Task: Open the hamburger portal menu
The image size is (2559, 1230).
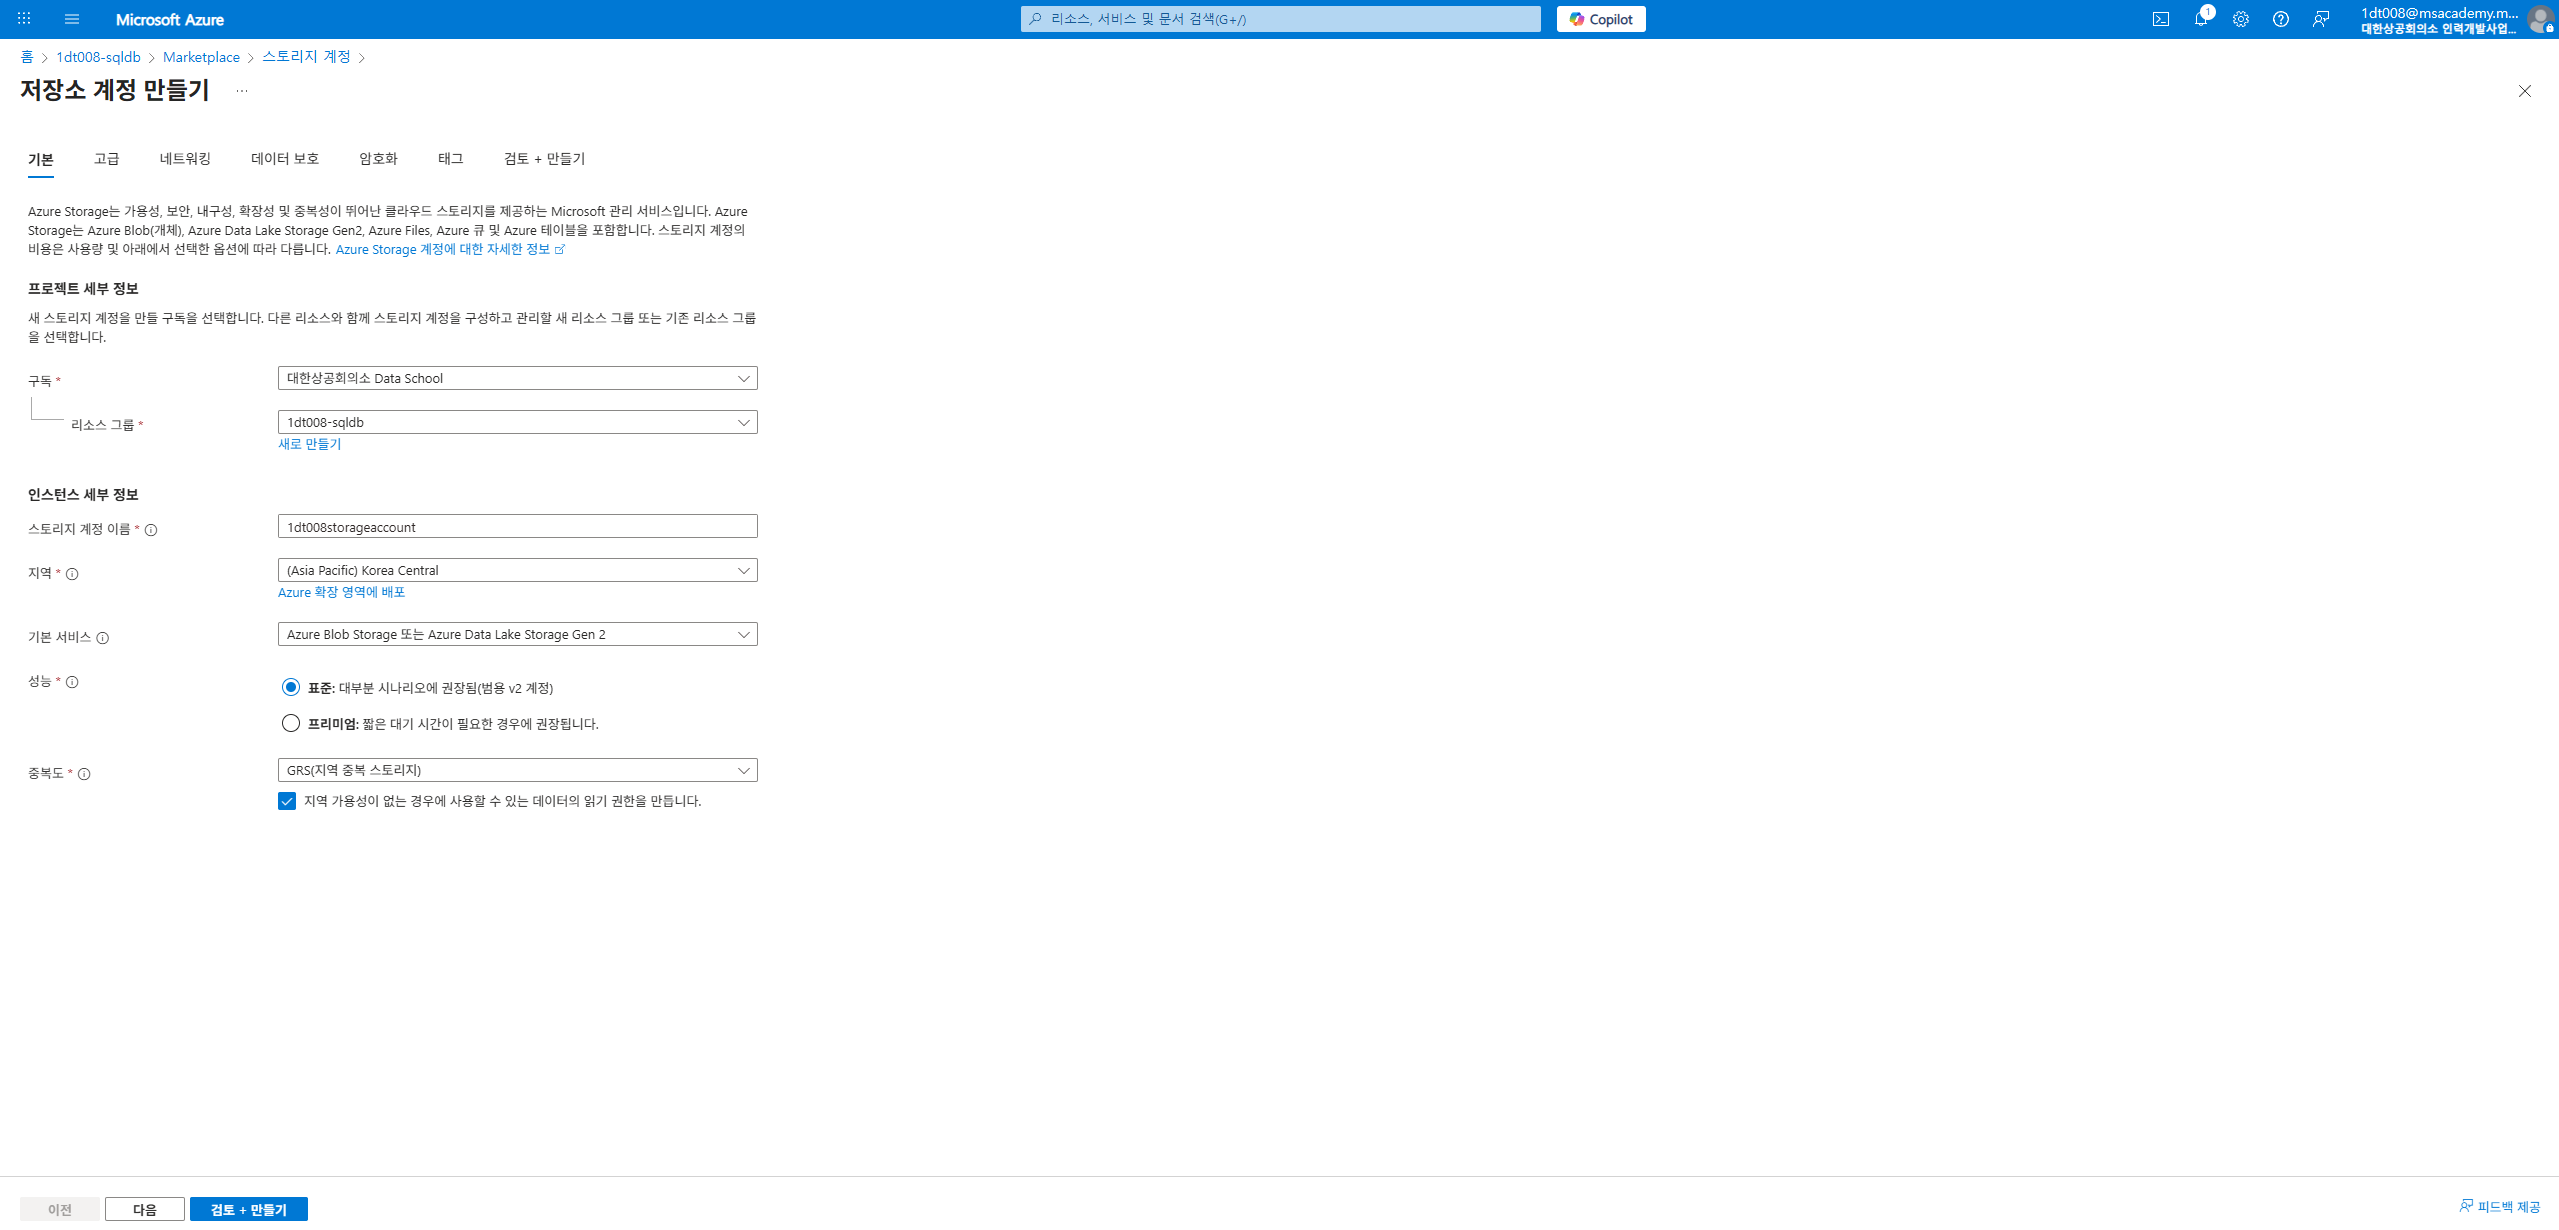Action: (71, 19)
